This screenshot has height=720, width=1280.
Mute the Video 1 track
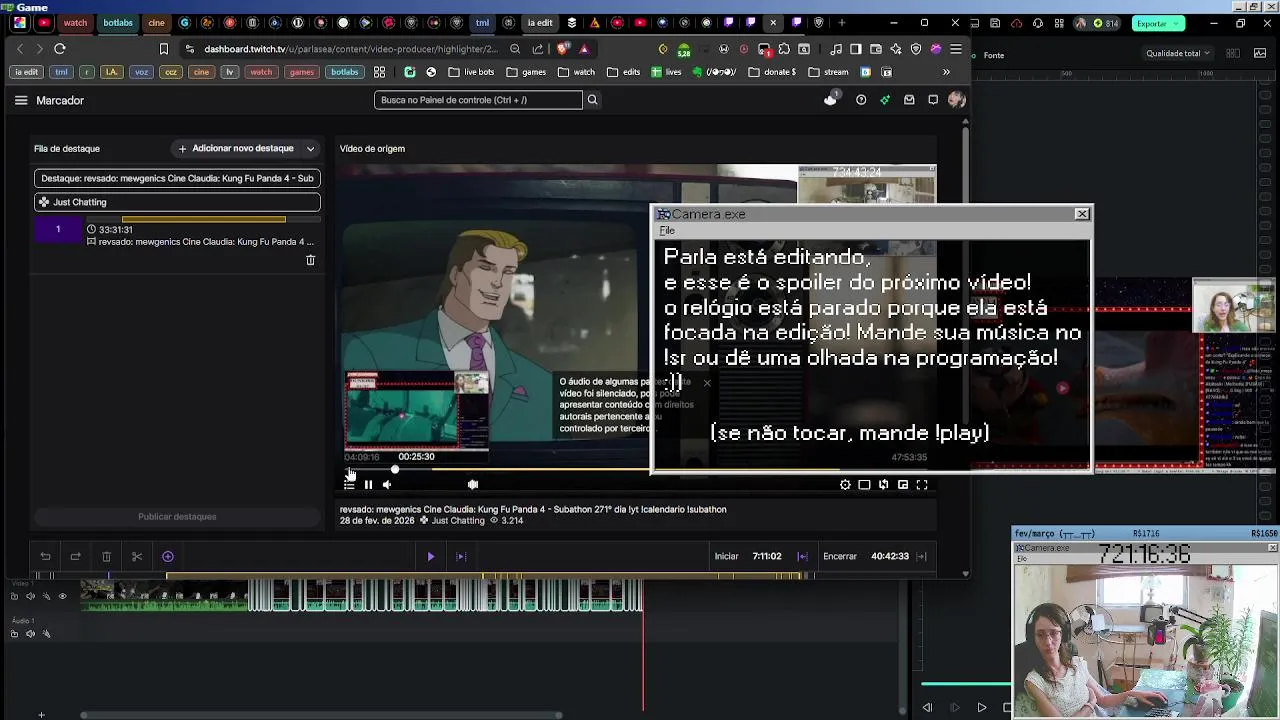pyautogui.click(x=30, y=597)
